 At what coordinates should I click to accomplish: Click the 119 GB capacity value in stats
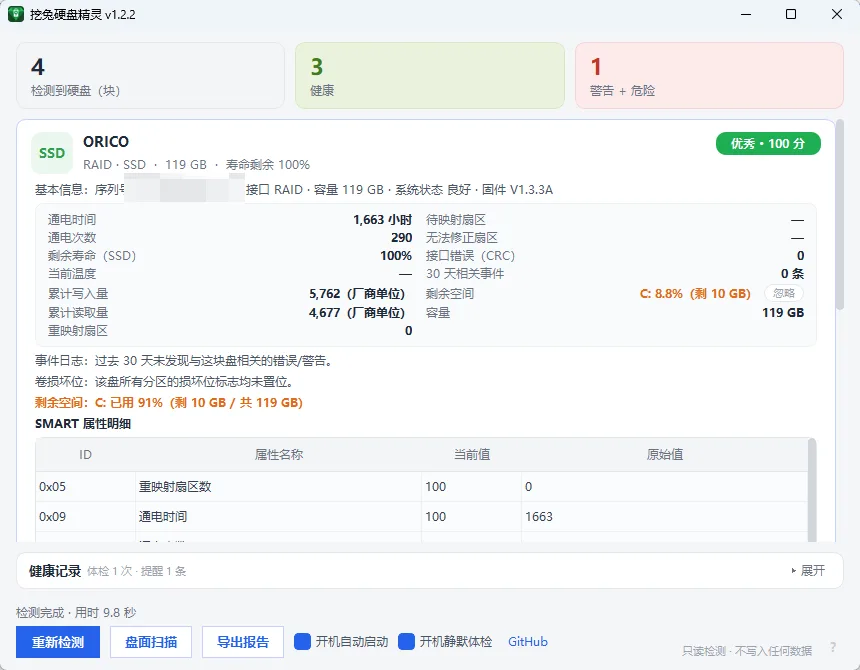(x=783, y=313)
